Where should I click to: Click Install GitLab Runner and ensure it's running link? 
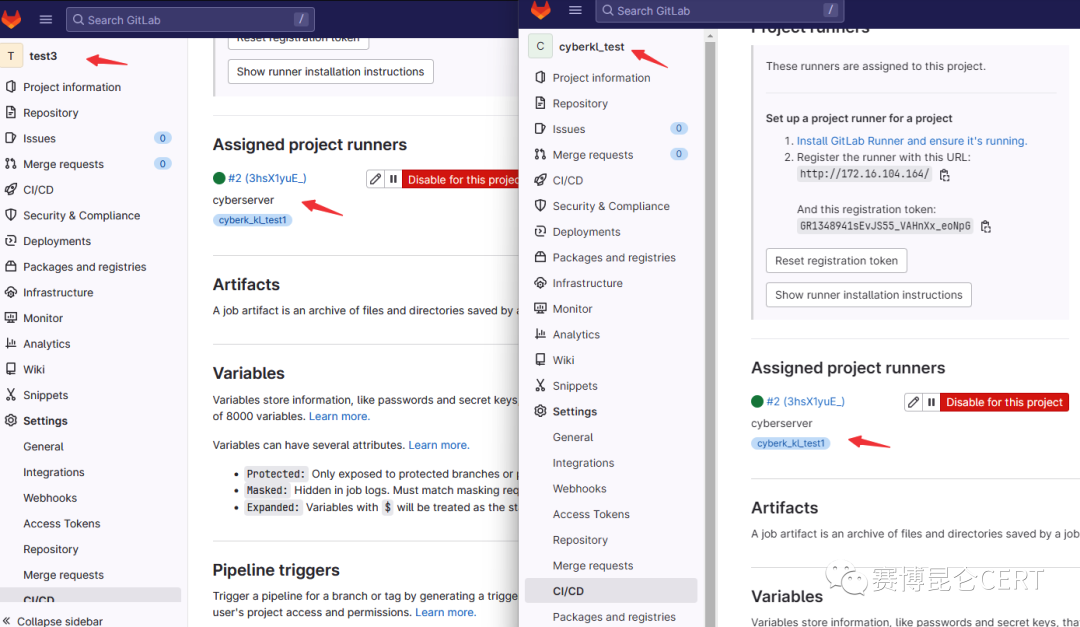tap(911, 141)
